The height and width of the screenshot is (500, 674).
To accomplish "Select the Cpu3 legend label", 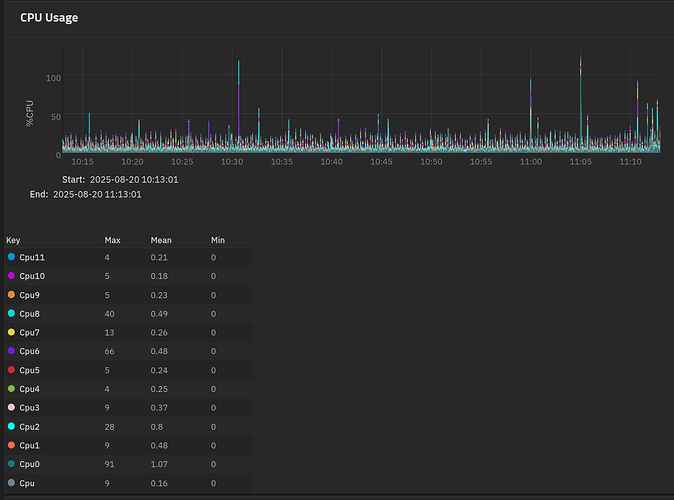I will pos(29,408).
